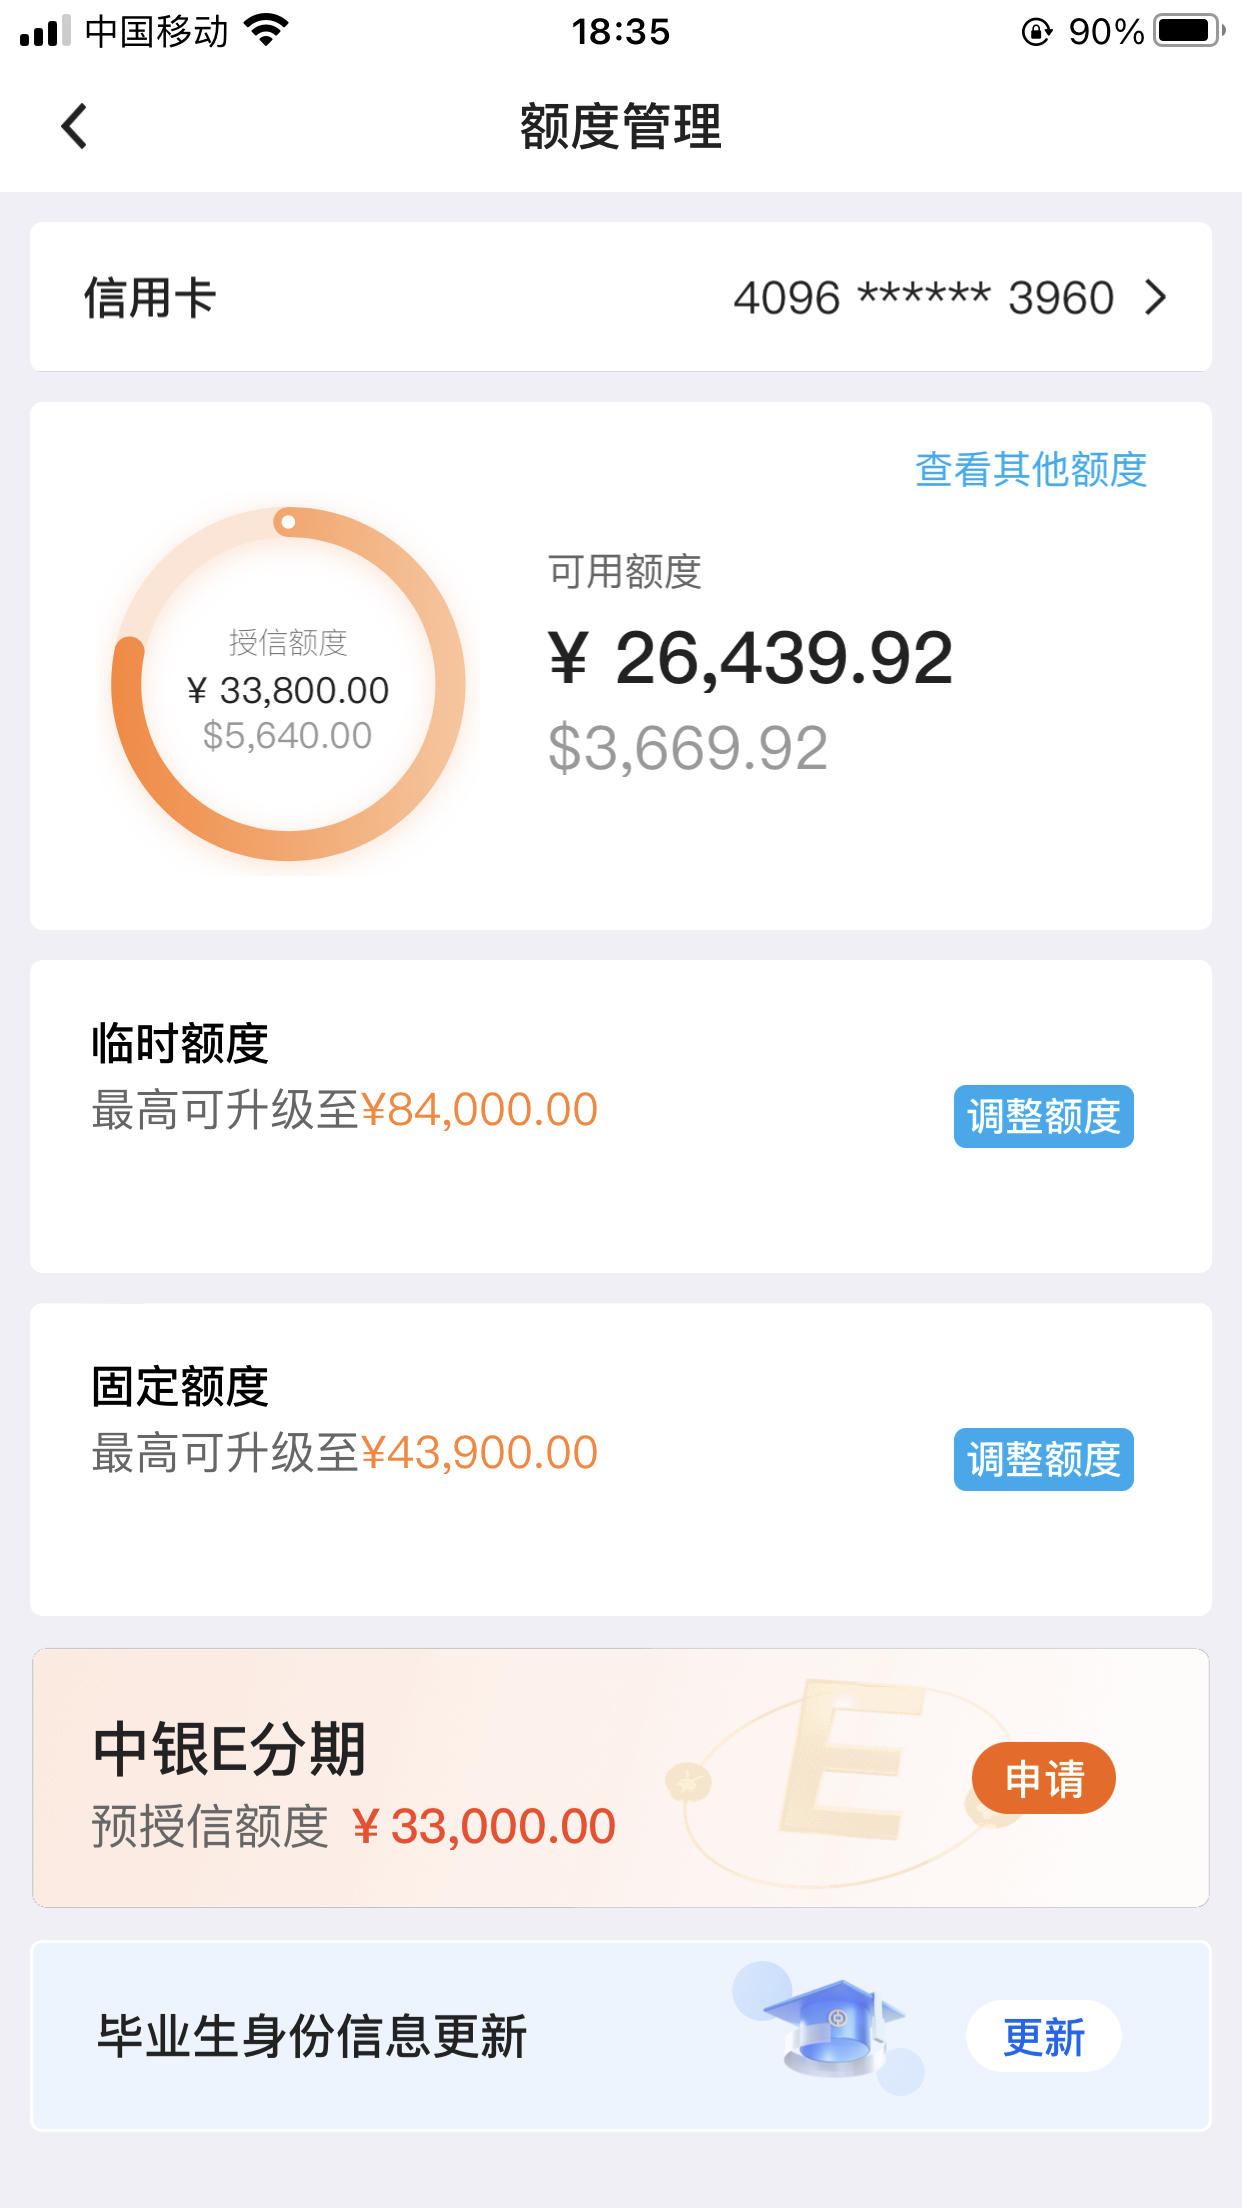Tap the battery icon in status bar

(x=1190, y=31)
